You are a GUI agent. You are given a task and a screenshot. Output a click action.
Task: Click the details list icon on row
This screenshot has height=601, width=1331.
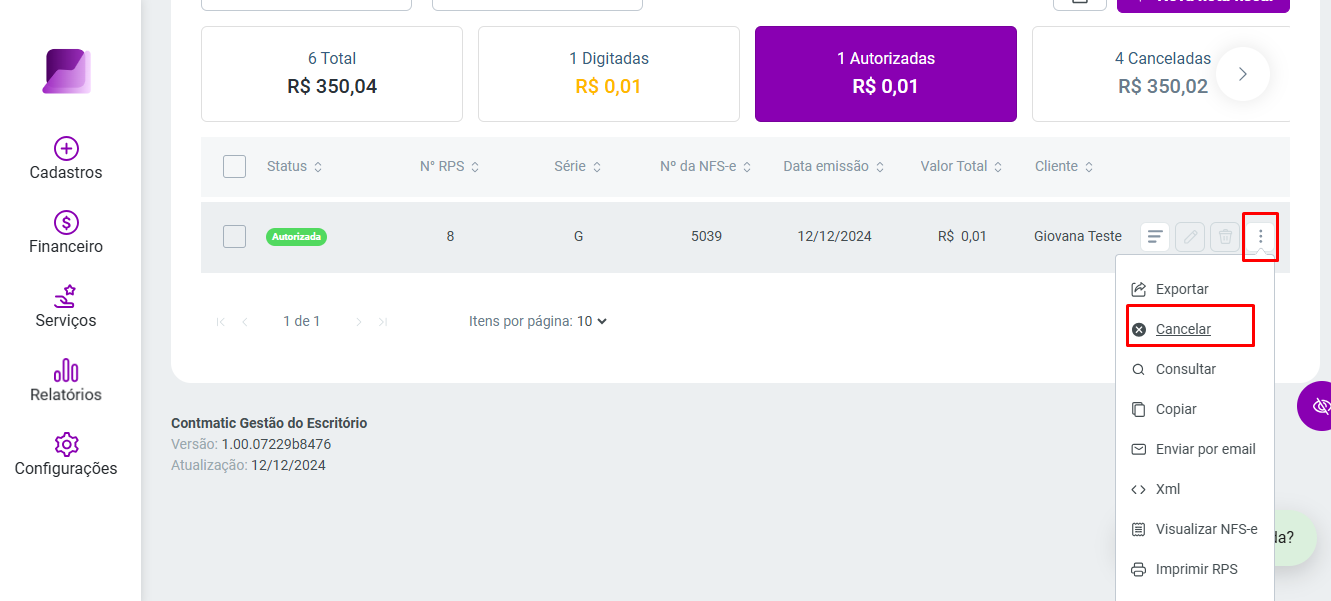pyautogui.click(x=1155, y=237)
